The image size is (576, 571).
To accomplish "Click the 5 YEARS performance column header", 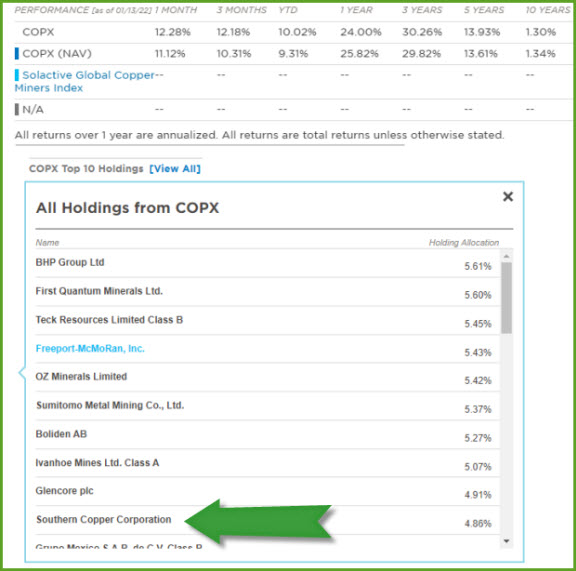I will pyautogui.click(x=484, y=10).
